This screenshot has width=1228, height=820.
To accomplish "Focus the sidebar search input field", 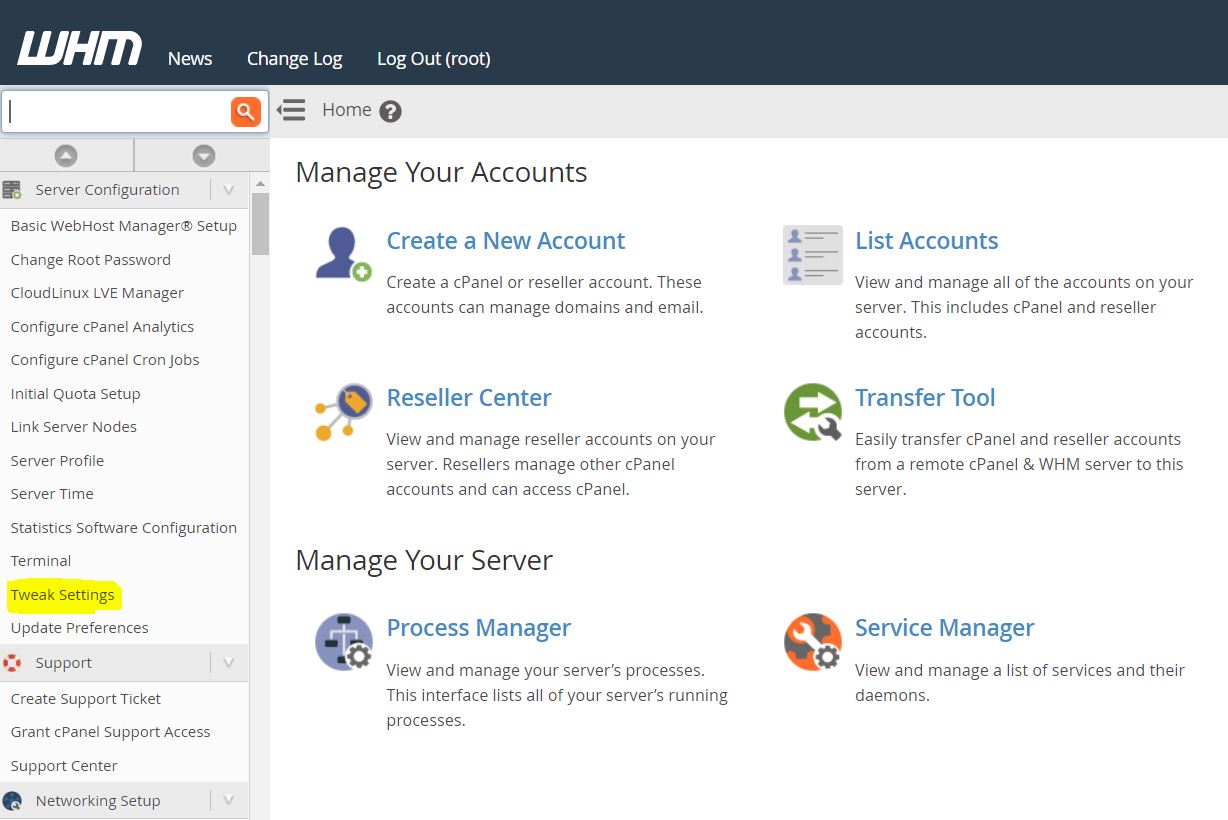I will tap(115, 111).
